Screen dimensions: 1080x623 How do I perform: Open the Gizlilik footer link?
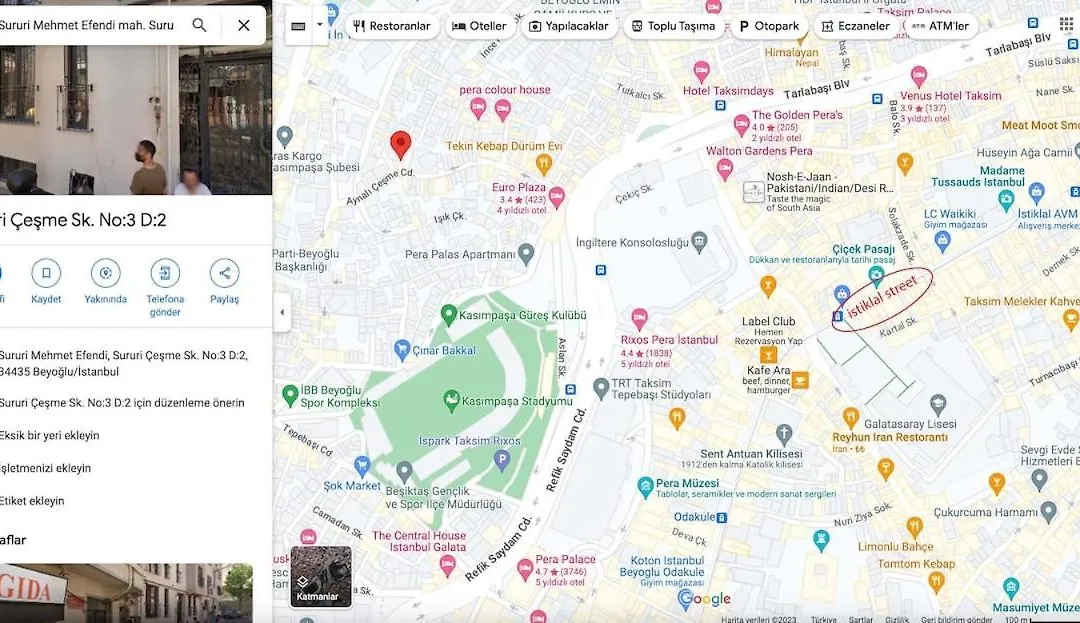(896, 620)
